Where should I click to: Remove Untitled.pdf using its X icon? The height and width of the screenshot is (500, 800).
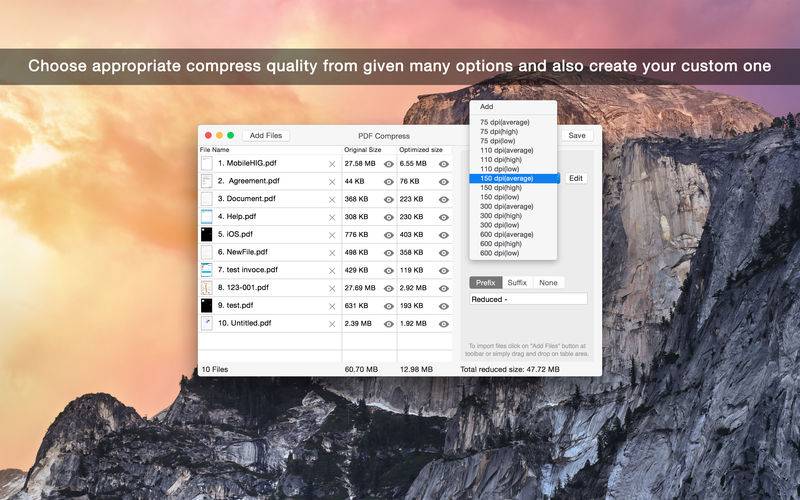click(x=332, y=324)
